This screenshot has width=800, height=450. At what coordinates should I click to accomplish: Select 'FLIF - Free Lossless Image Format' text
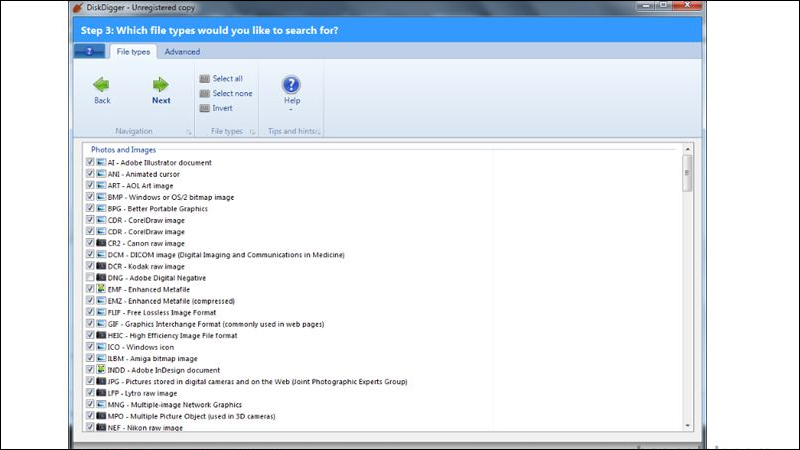(x=162, y=312)
